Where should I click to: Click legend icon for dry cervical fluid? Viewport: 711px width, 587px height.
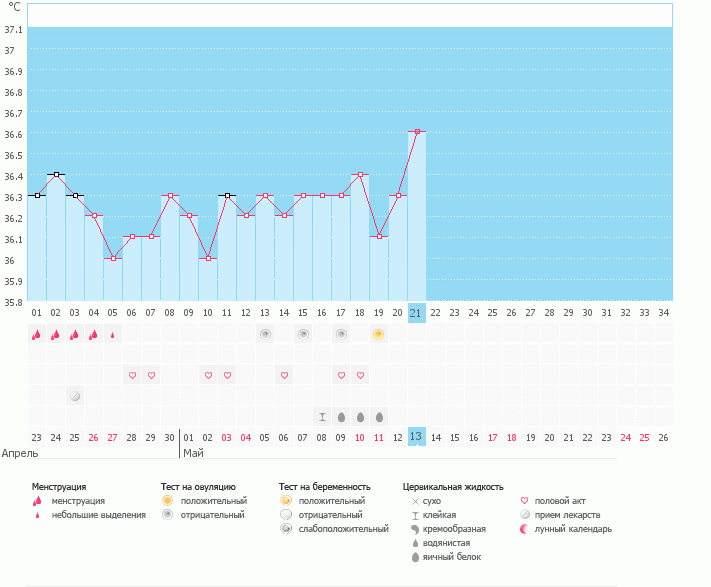coord(415,501)
